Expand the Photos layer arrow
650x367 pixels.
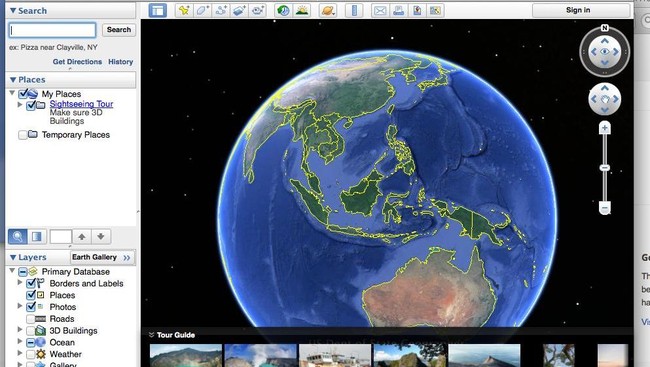[x=20, y=306]
